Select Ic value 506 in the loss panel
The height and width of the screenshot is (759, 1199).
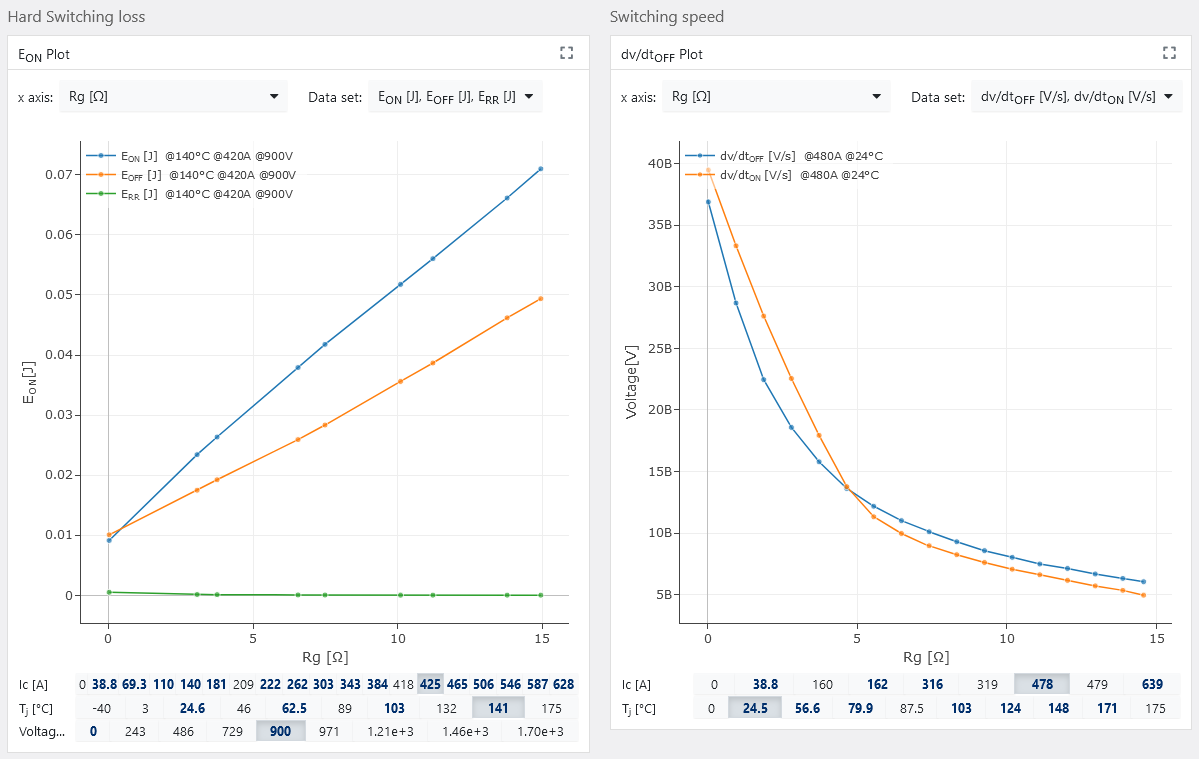tap(512, 685)
